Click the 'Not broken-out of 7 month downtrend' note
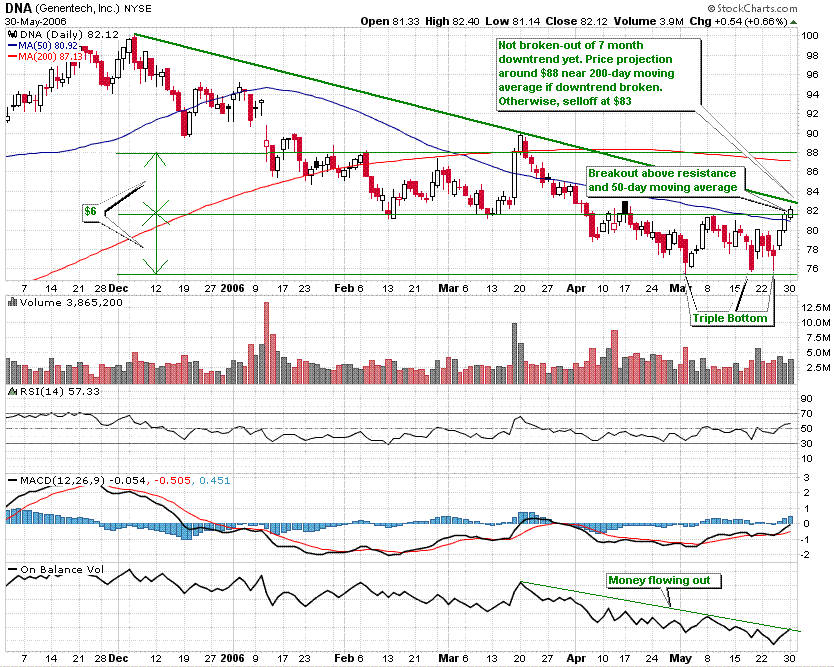 click(598, 73)
